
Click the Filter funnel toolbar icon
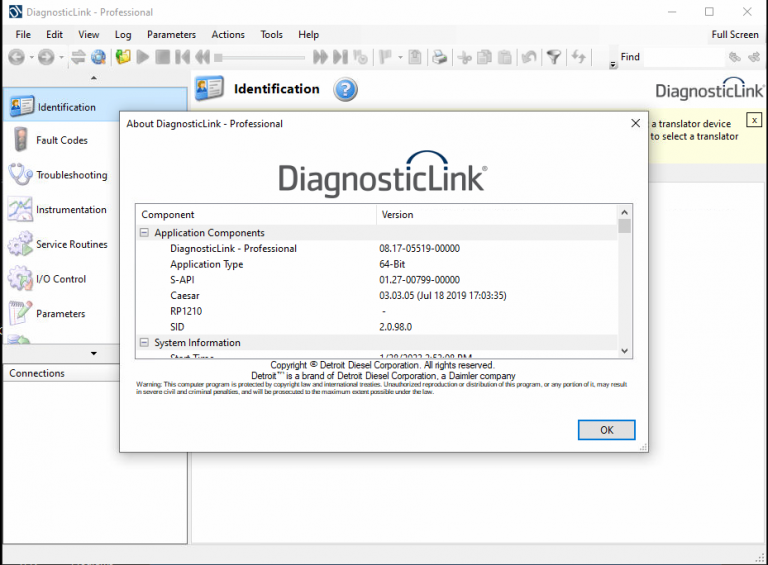click(554, 57)
